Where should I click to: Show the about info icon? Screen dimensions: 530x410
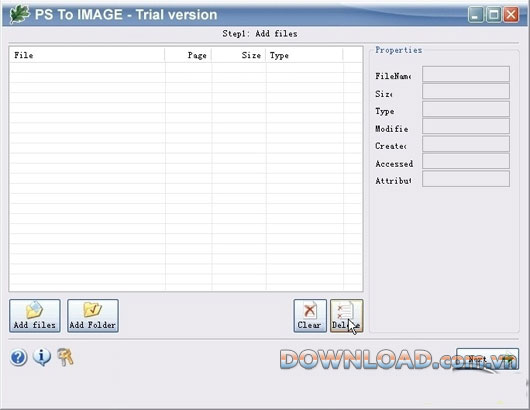click(x=42, y=357)
